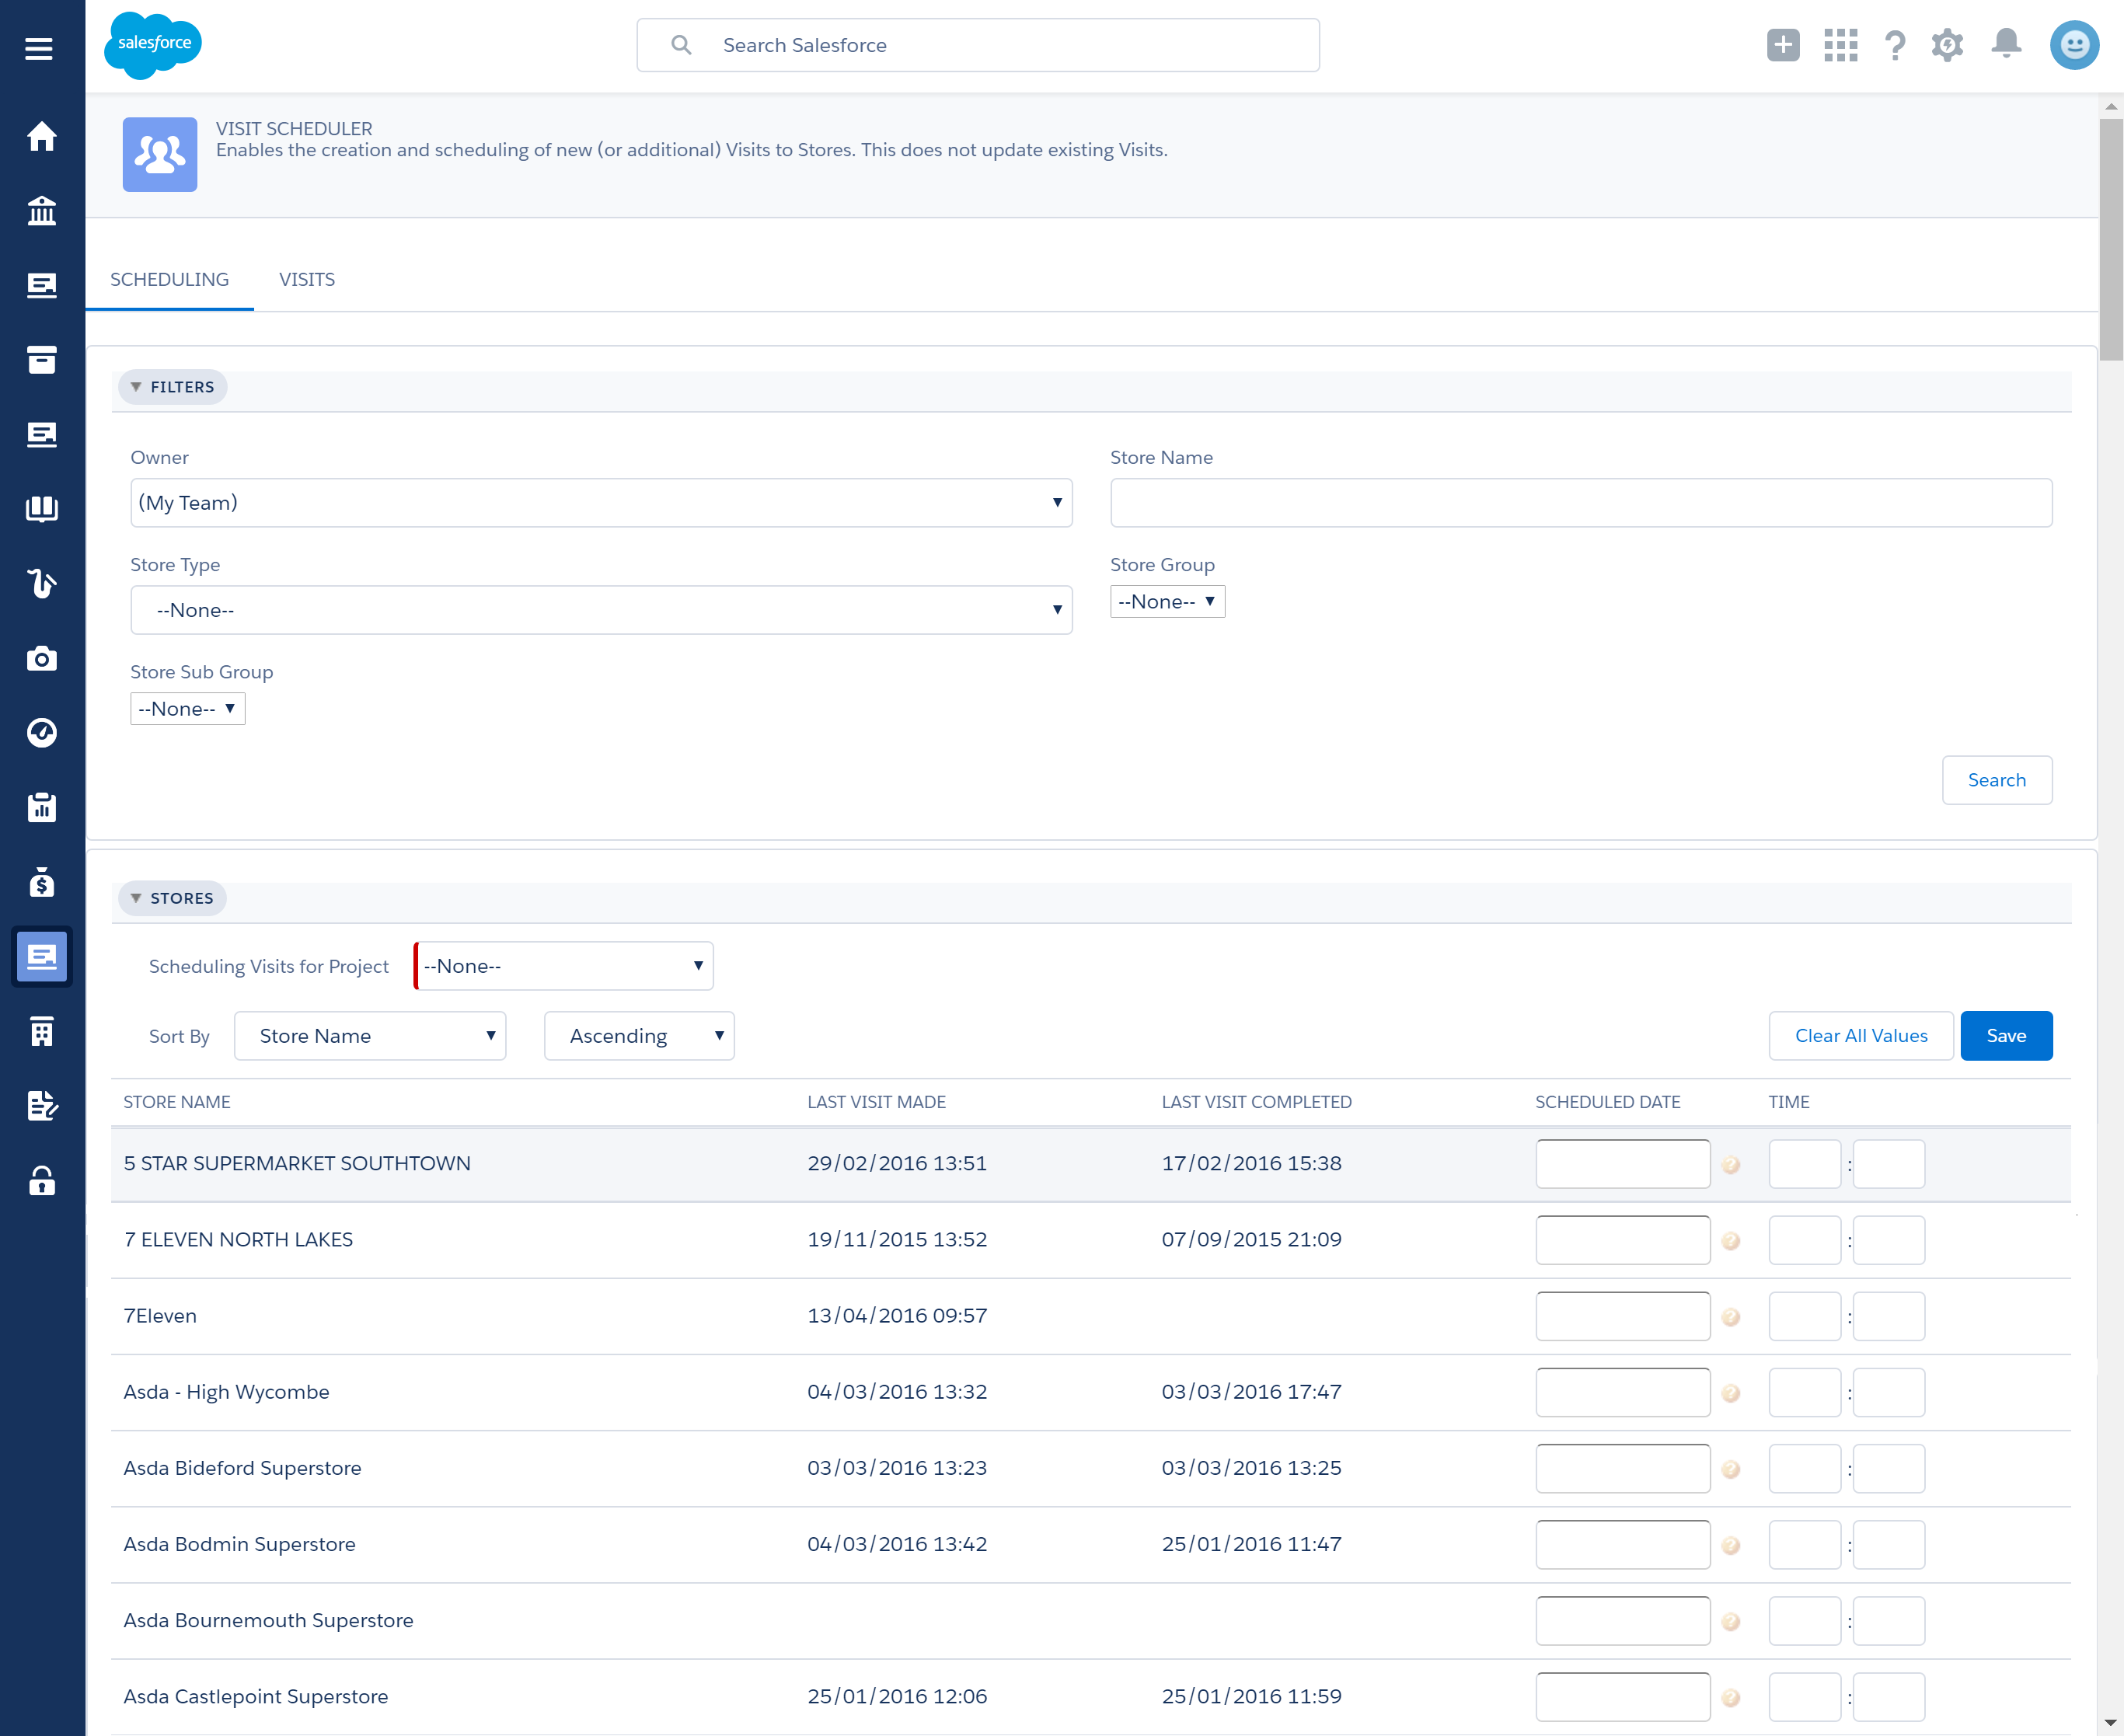Open the padlock icon in sidebar
Screen dimensions: 2124x1736
coord(41,1181)
